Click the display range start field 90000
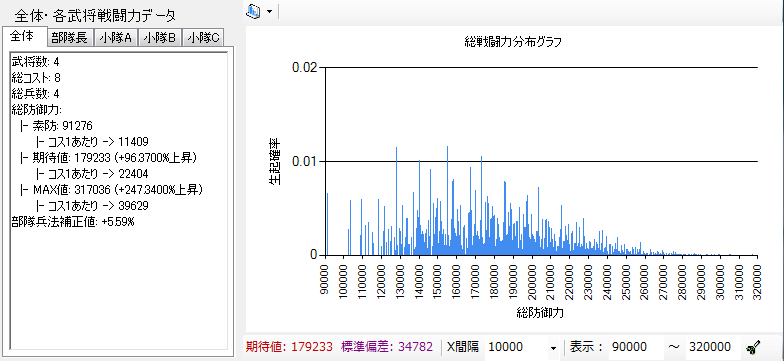Viewport: 784px width, 361px height. (636, 347)
